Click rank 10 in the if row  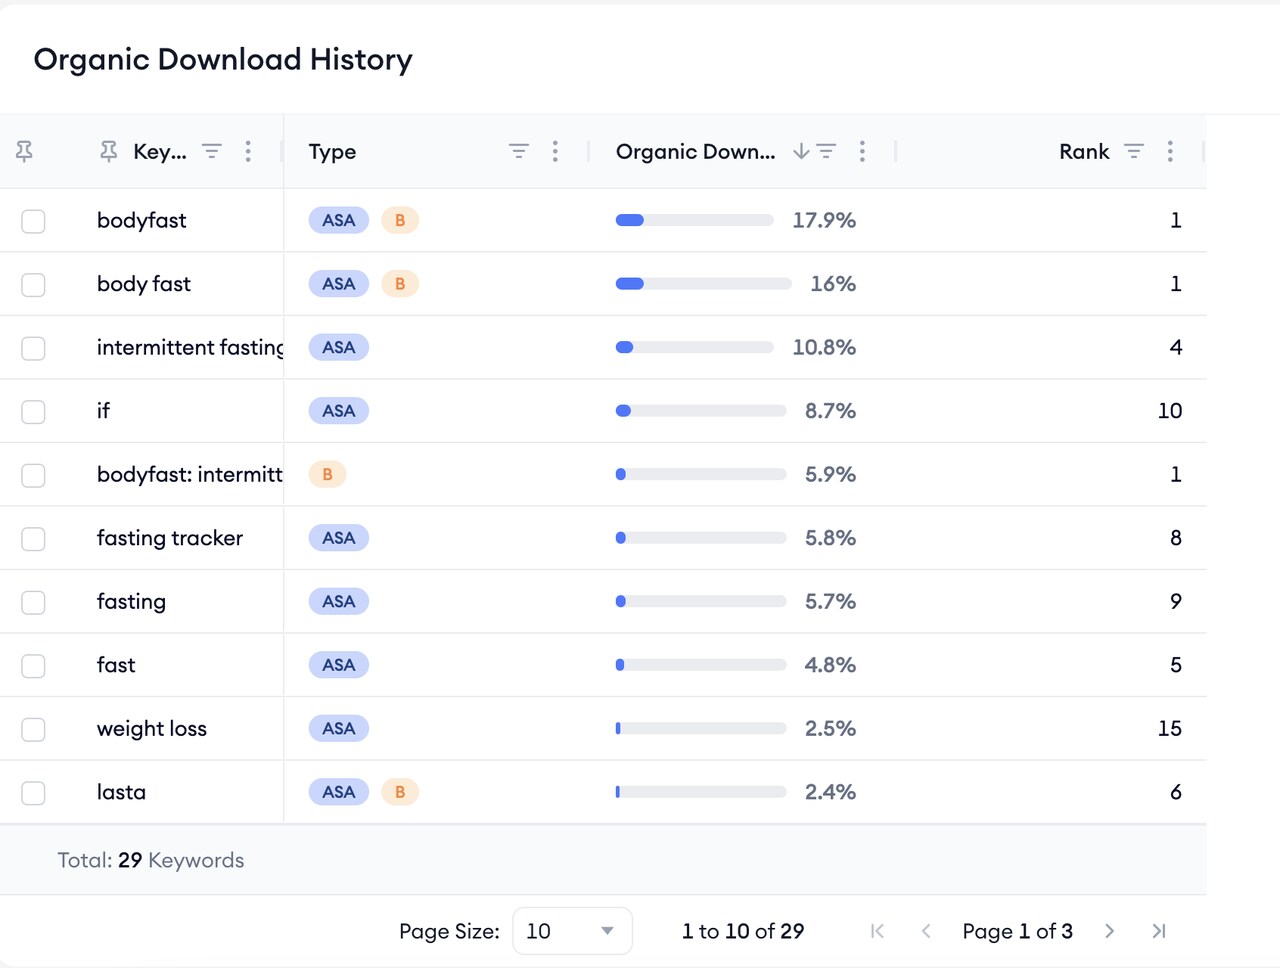(1169, 411)
